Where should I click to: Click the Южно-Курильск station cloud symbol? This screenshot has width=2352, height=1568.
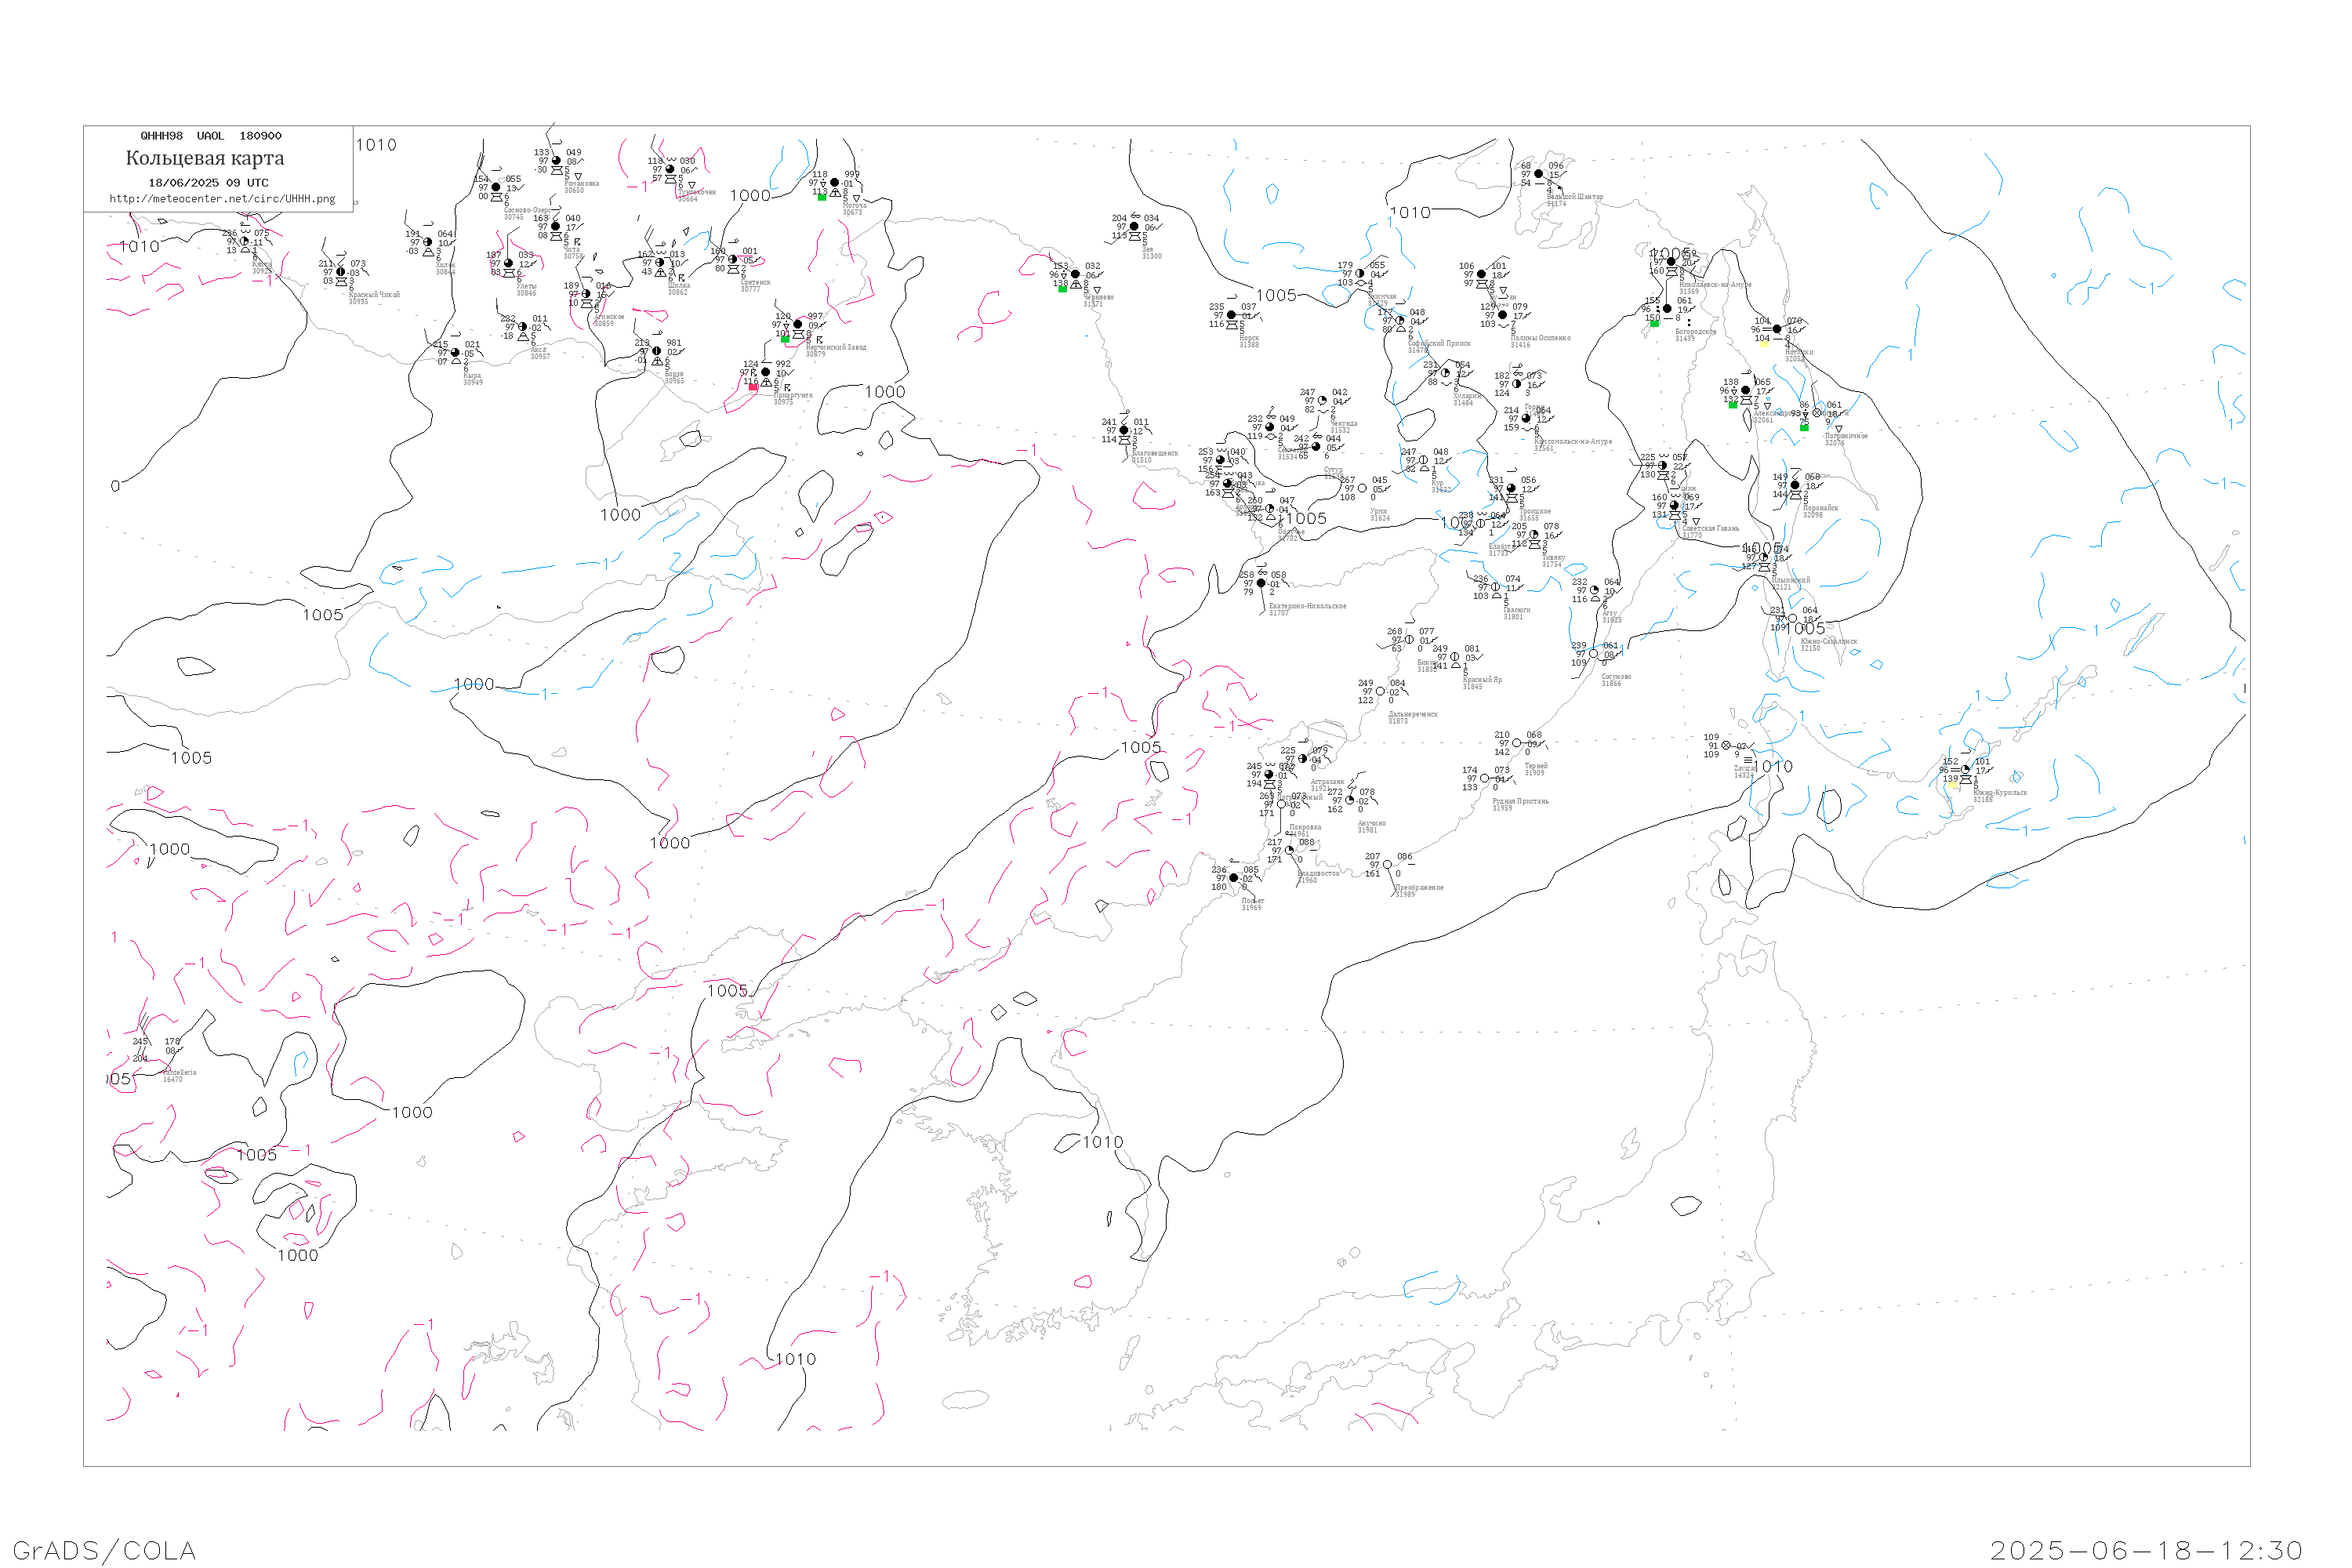coord(1966,769)
